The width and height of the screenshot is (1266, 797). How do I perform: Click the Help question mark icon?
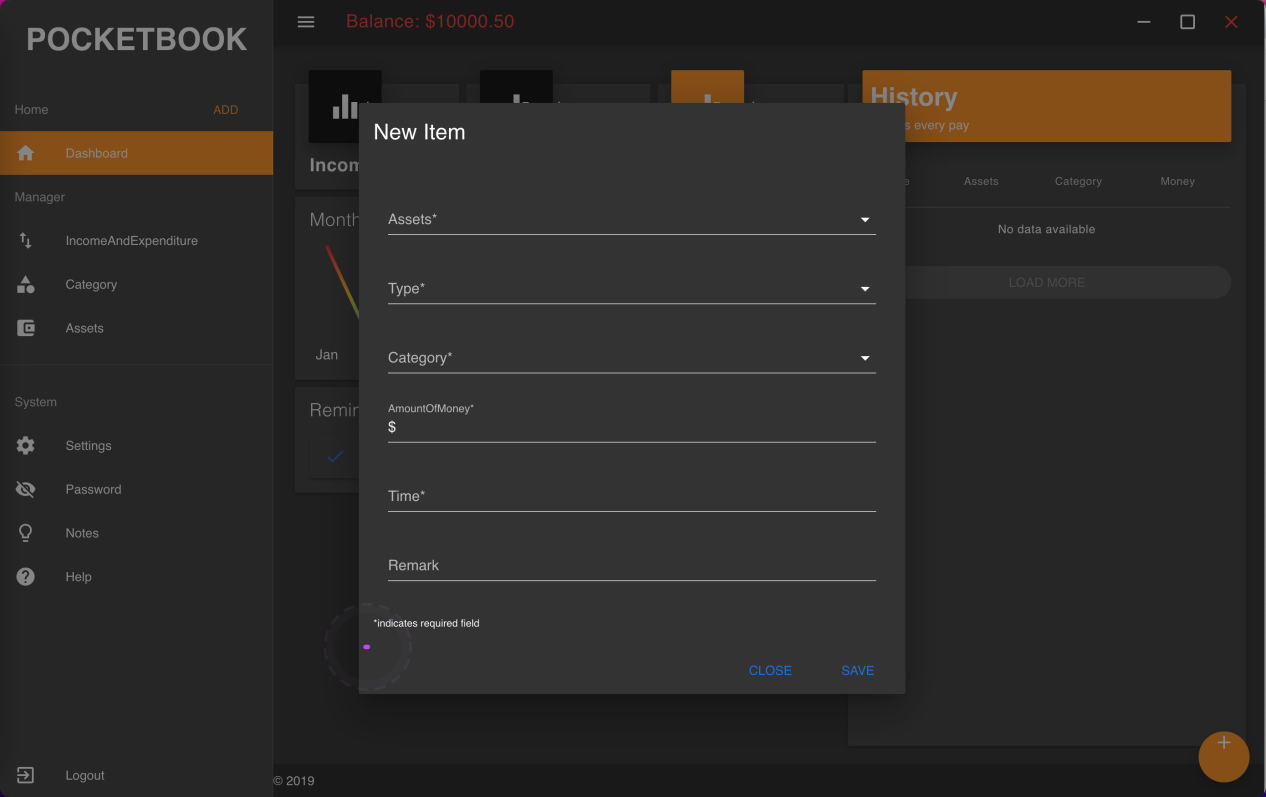click(x=26, y=577)
